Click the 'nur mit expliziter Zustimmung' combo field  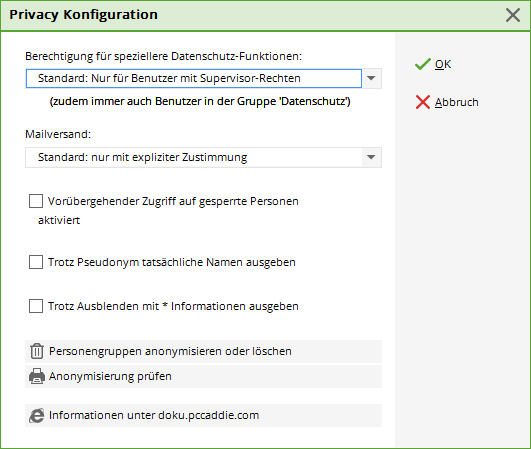pos(194,157)
